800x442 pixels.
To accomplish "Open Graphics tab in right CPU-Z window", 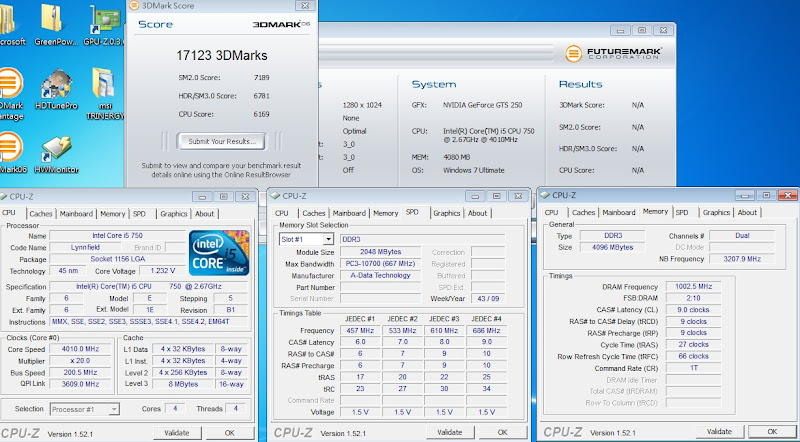I will coord(716,212).
